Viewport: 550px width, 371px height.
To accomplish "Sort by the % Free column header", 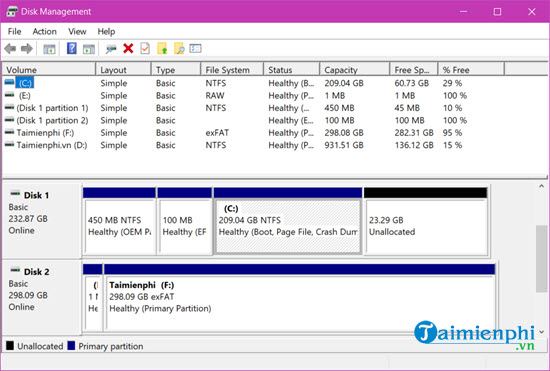I will 471,70.
